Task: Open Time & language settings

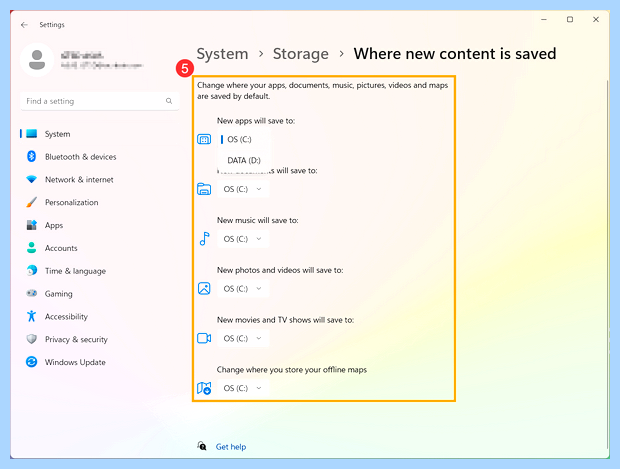Action: click(x=99, y=271)
